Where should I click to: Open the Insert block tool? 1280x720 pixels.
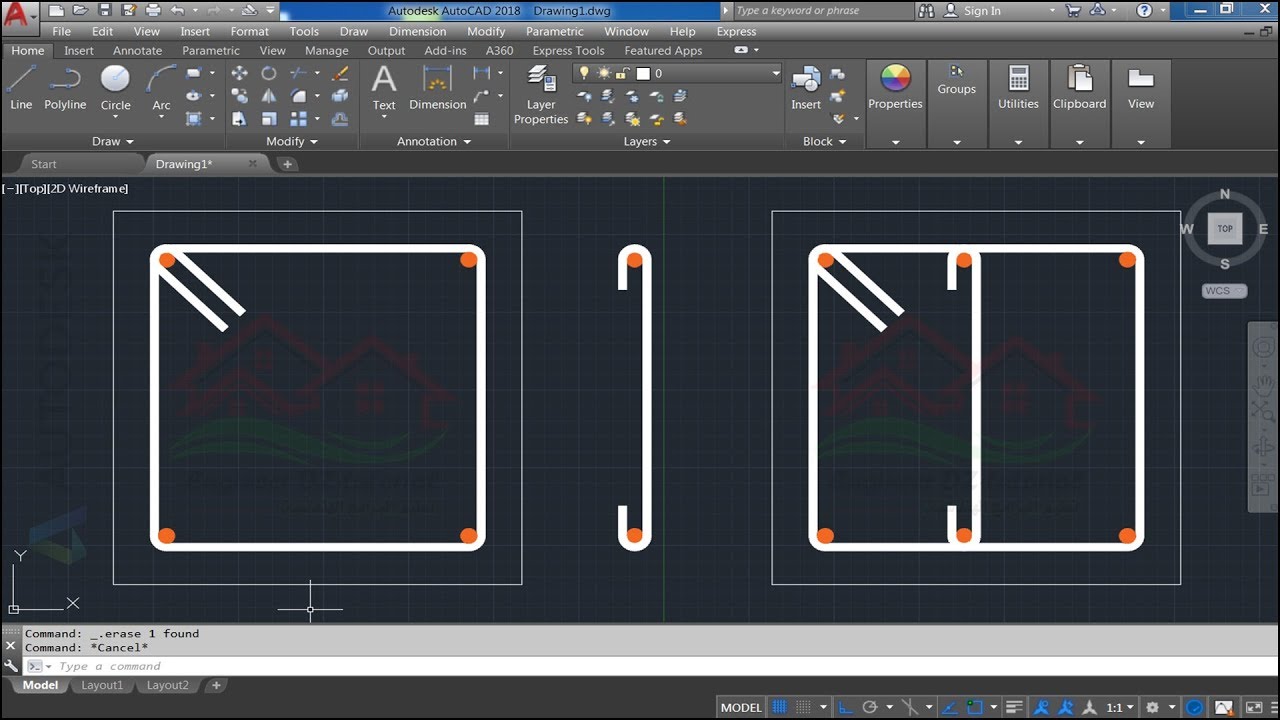coord(806,87)
